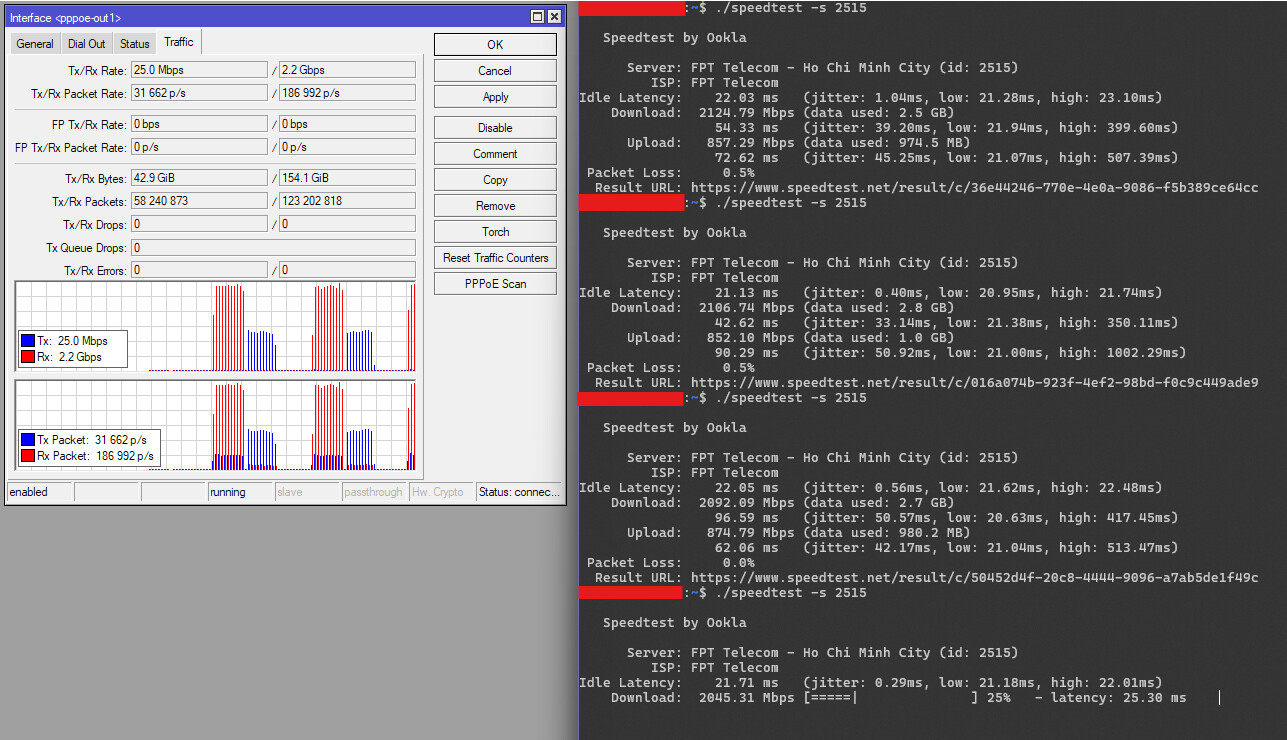Click the terminal download progress bar at 25%

click(891, 698)
